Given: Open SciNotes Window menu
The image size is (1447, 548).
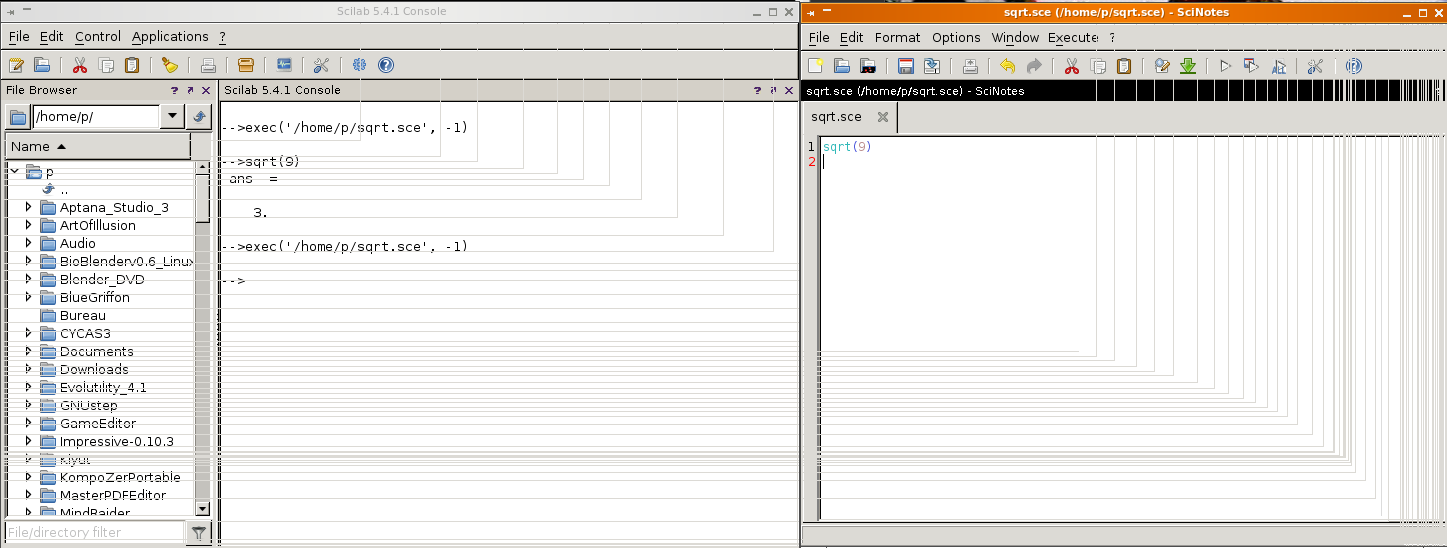Looking at the screenshot, I should coord(1015,37).
